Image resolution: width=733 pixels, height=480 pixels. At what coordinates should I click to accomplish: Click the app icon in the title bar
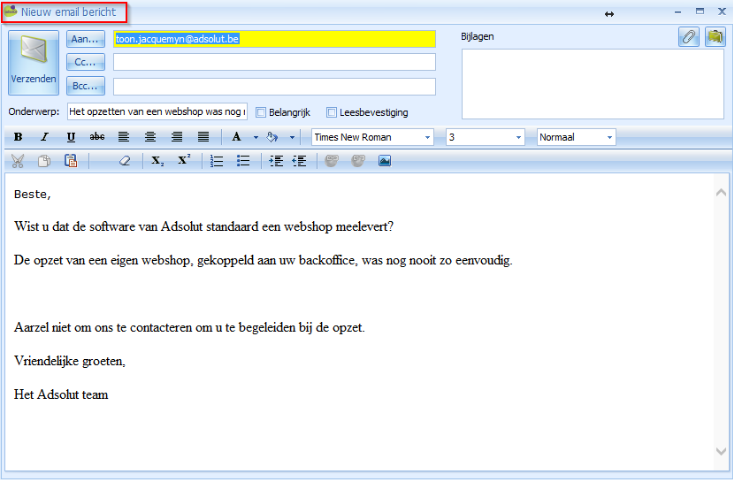coord(10,11)
